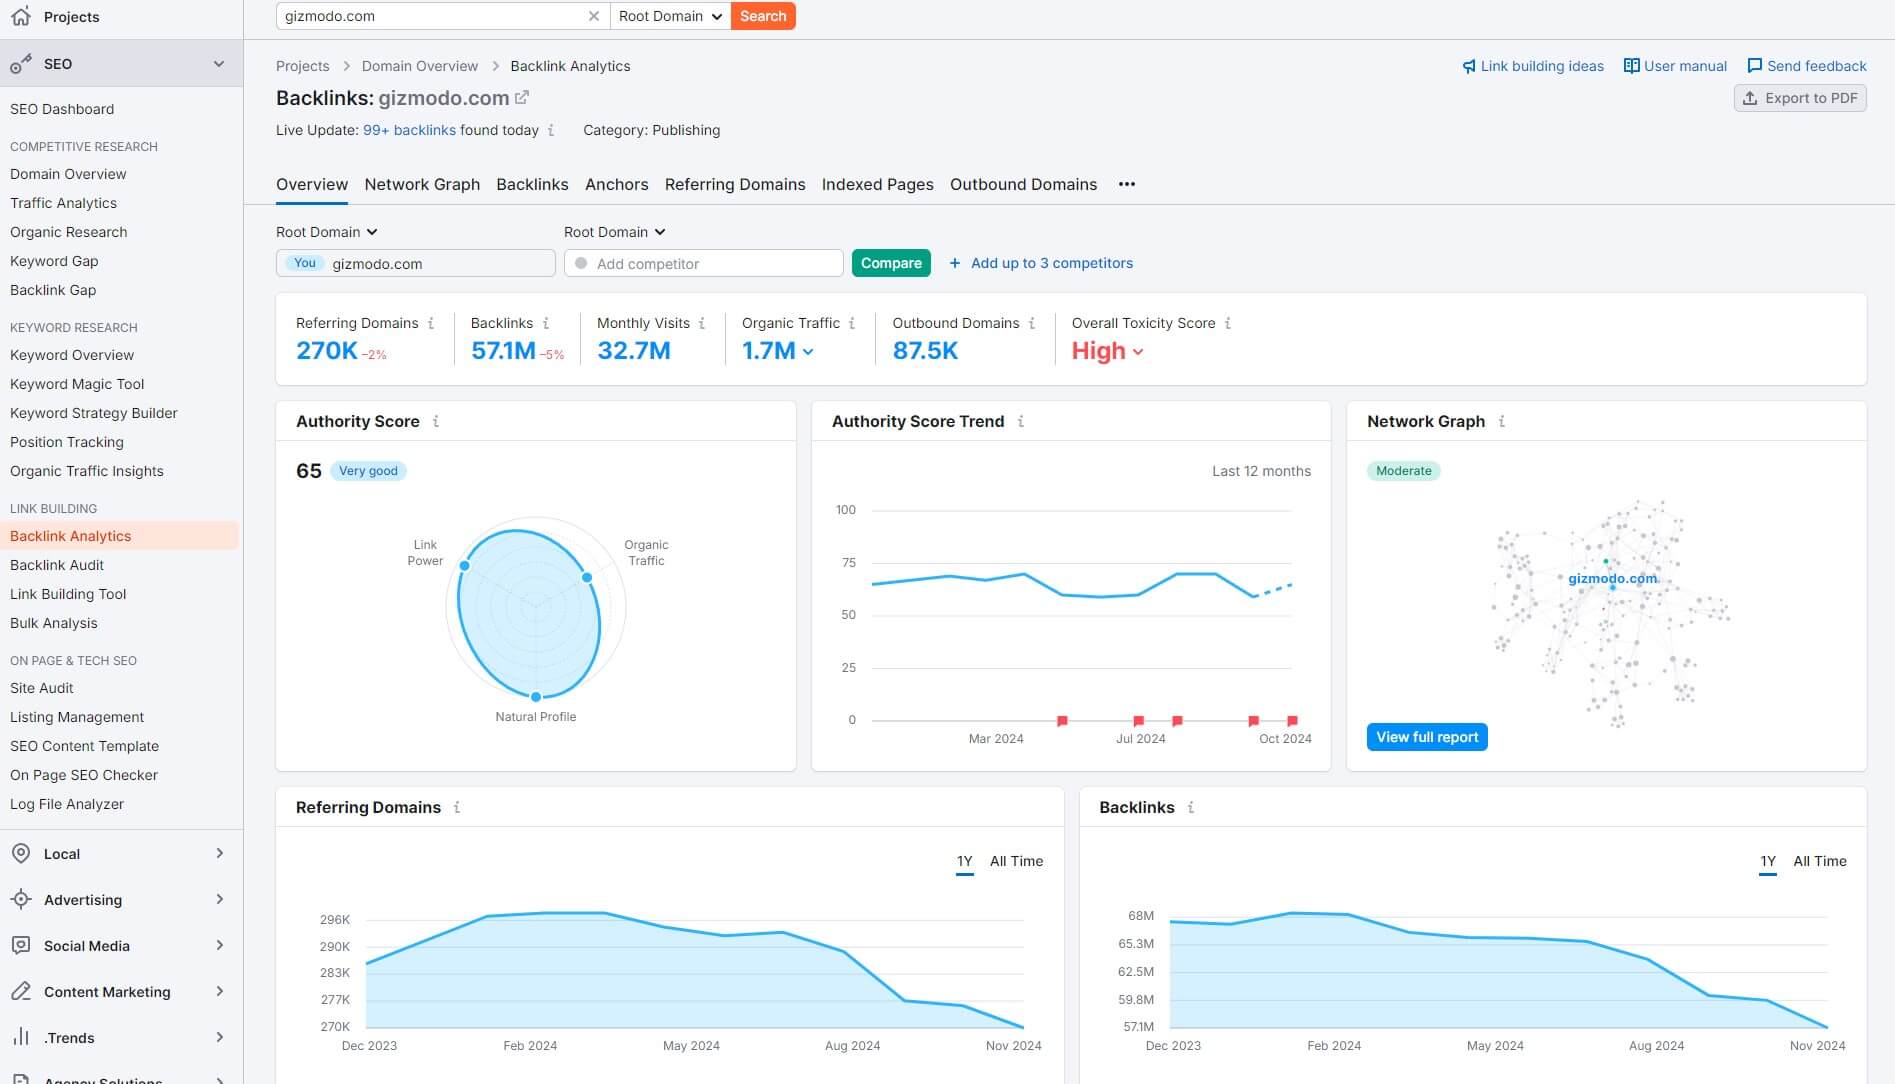Switch to the Backlinks tab

click(532, 184)
